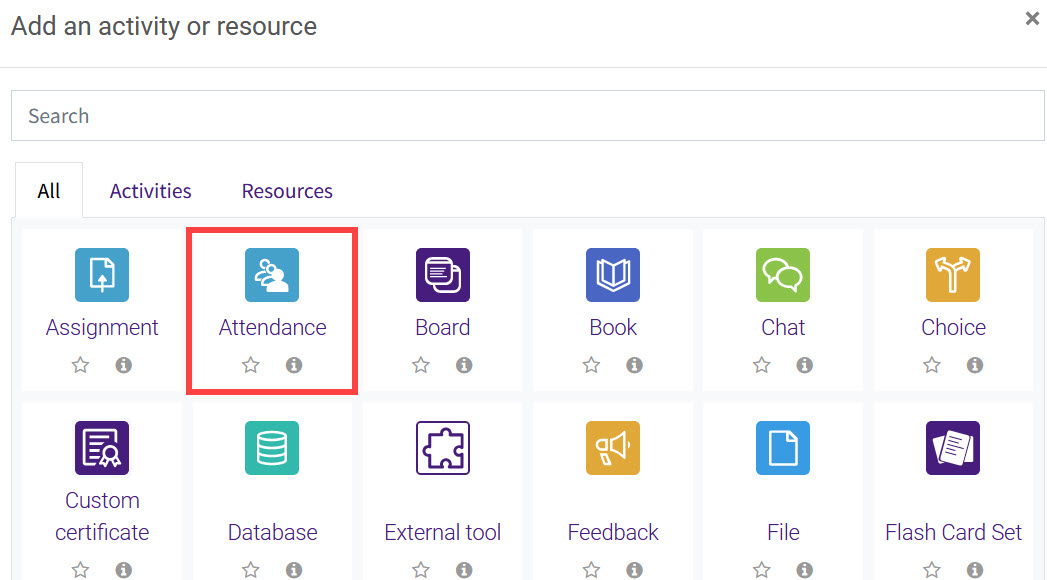Screen dimensions: 1047x580
Task: Select the Database activity icon
Action: coord(271,448)
